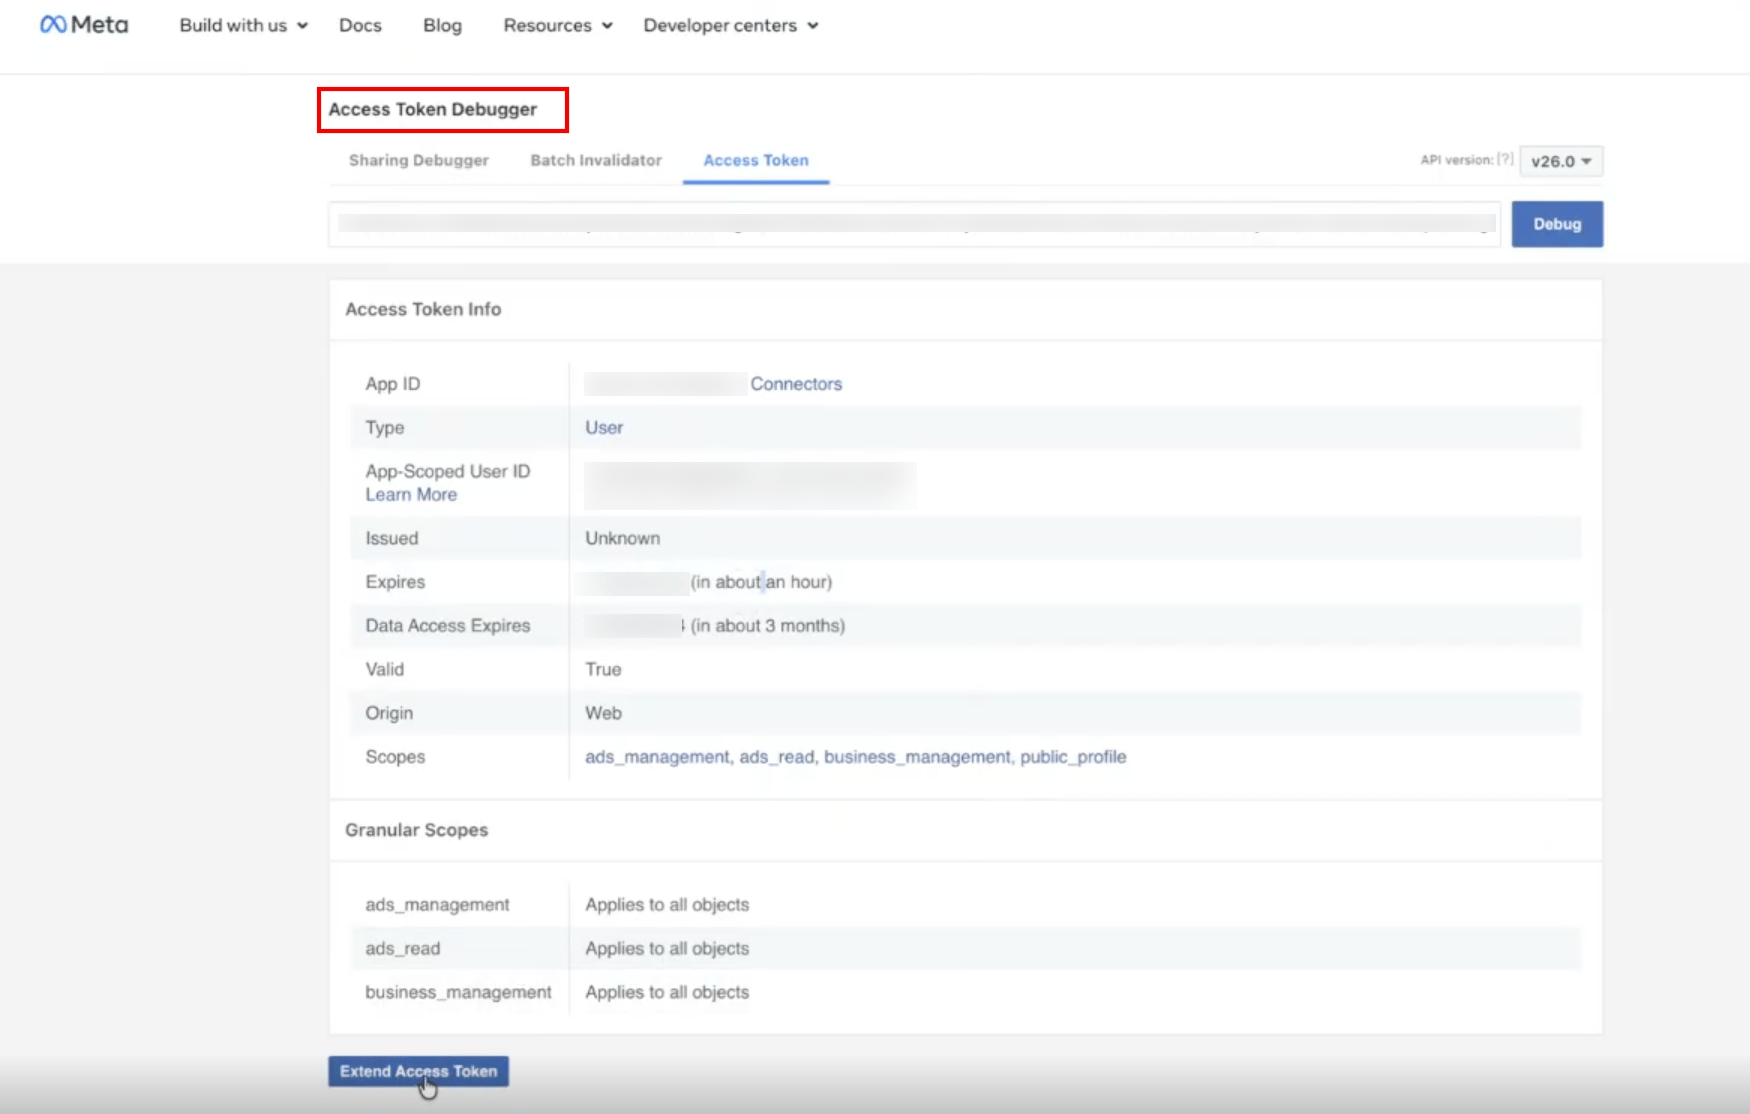Open the Connectors app link
The height and width of the screenshot is (1114, 1750).
(796, 384)
